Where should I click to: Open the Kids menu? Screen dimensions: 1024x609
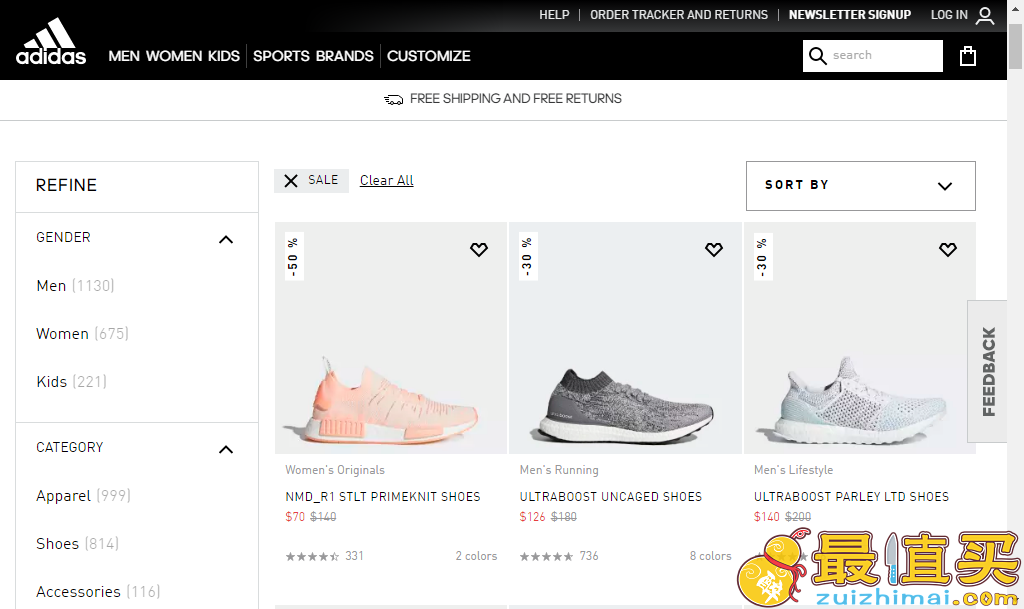224,56
